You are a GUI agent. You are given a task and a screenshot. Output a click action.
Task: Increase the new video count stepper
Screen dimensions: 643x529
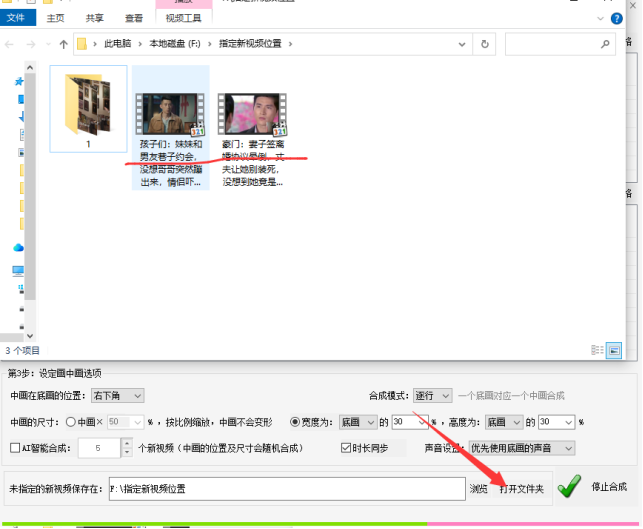(x=127, y=443)
